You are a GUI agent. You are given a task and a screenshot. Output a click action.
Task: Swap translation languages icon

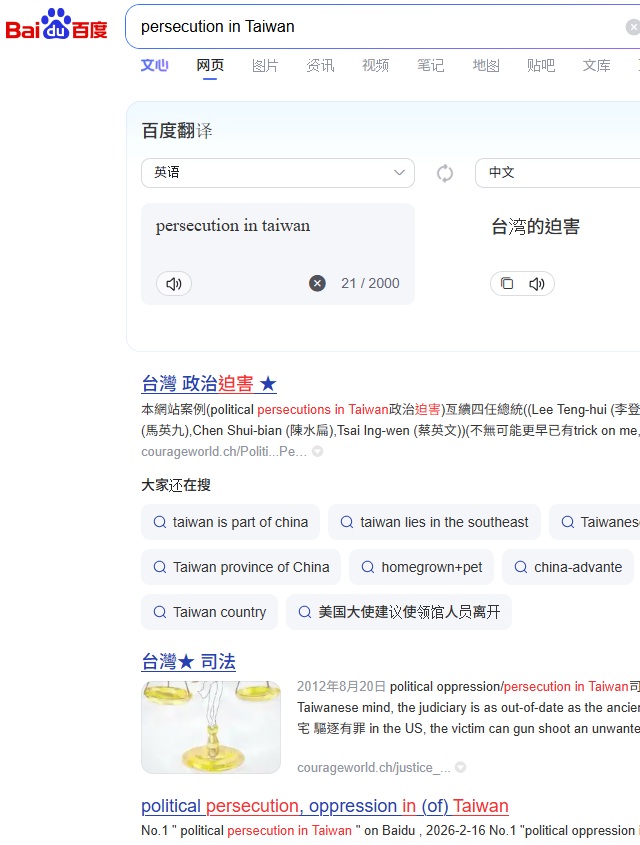445,173
